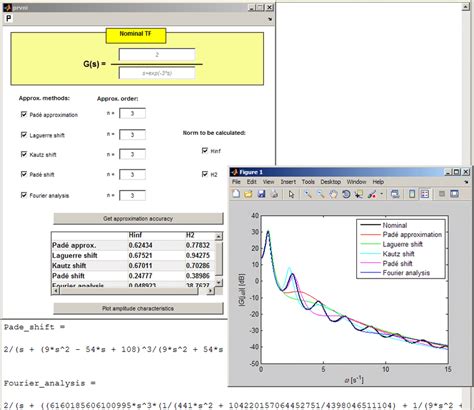The width and height of the screenshot is (474, 410).
Task: Click the Insert Colorbar icon
Action: tap(412, 194)
